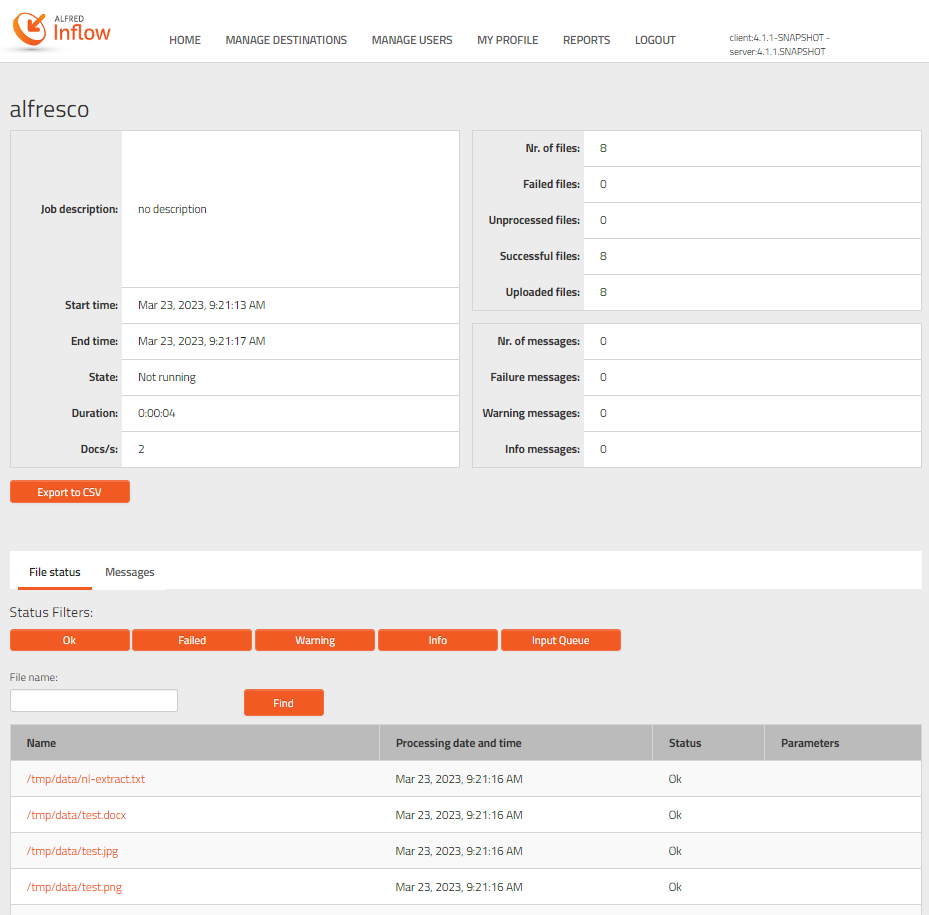This screenshot has height=915, width=929.
Task: Click the Alfred Inflow logo
Action: tap(62, 30)
